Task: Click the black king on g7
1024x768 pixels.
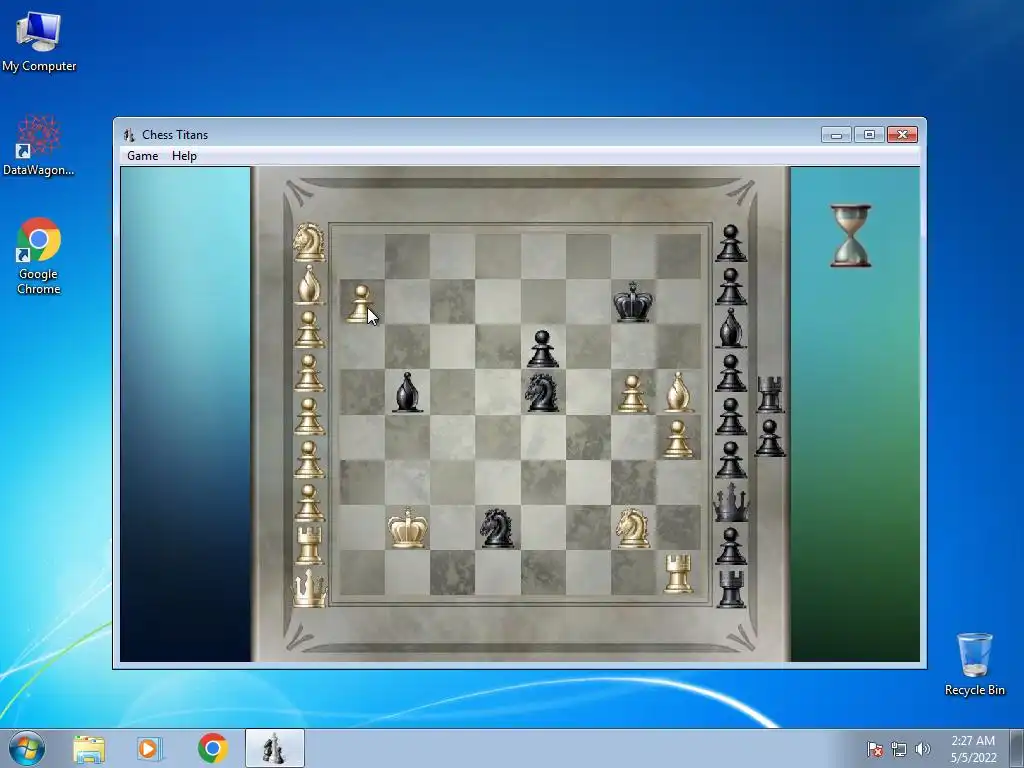Action: tap(632, 302)
